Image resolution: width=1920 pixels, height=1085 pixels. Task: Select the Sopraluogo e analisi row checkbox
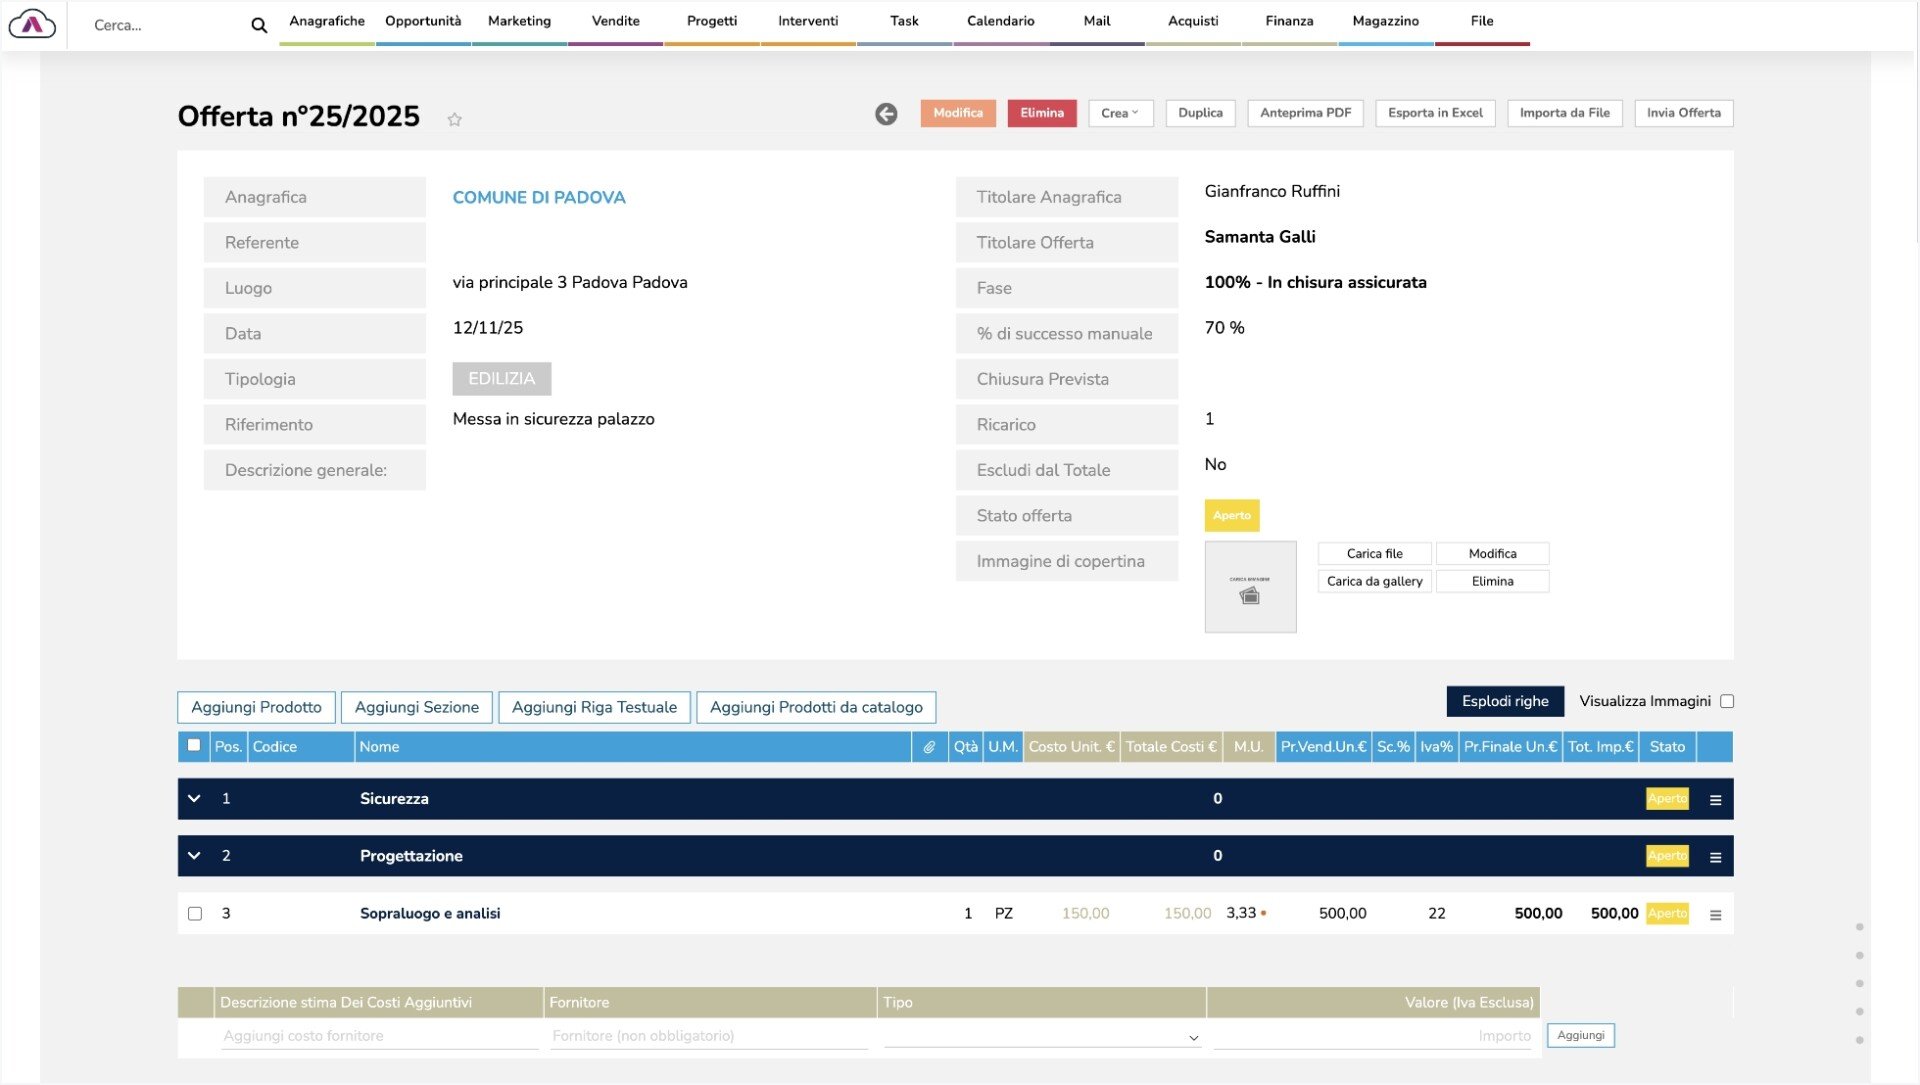[195, 914]
